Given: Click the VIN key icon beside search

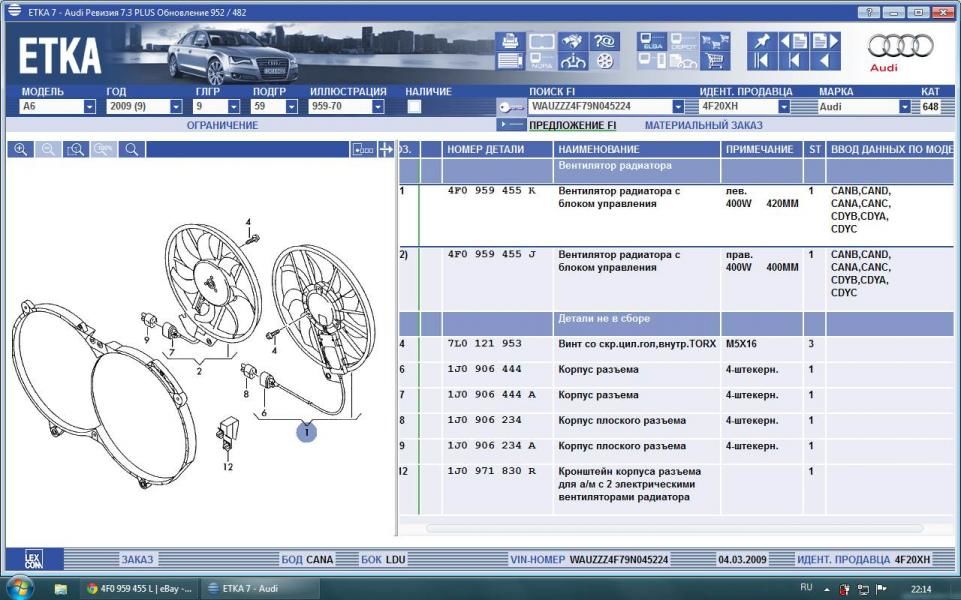Looking at the screenshot, I should tap(511, 107).
